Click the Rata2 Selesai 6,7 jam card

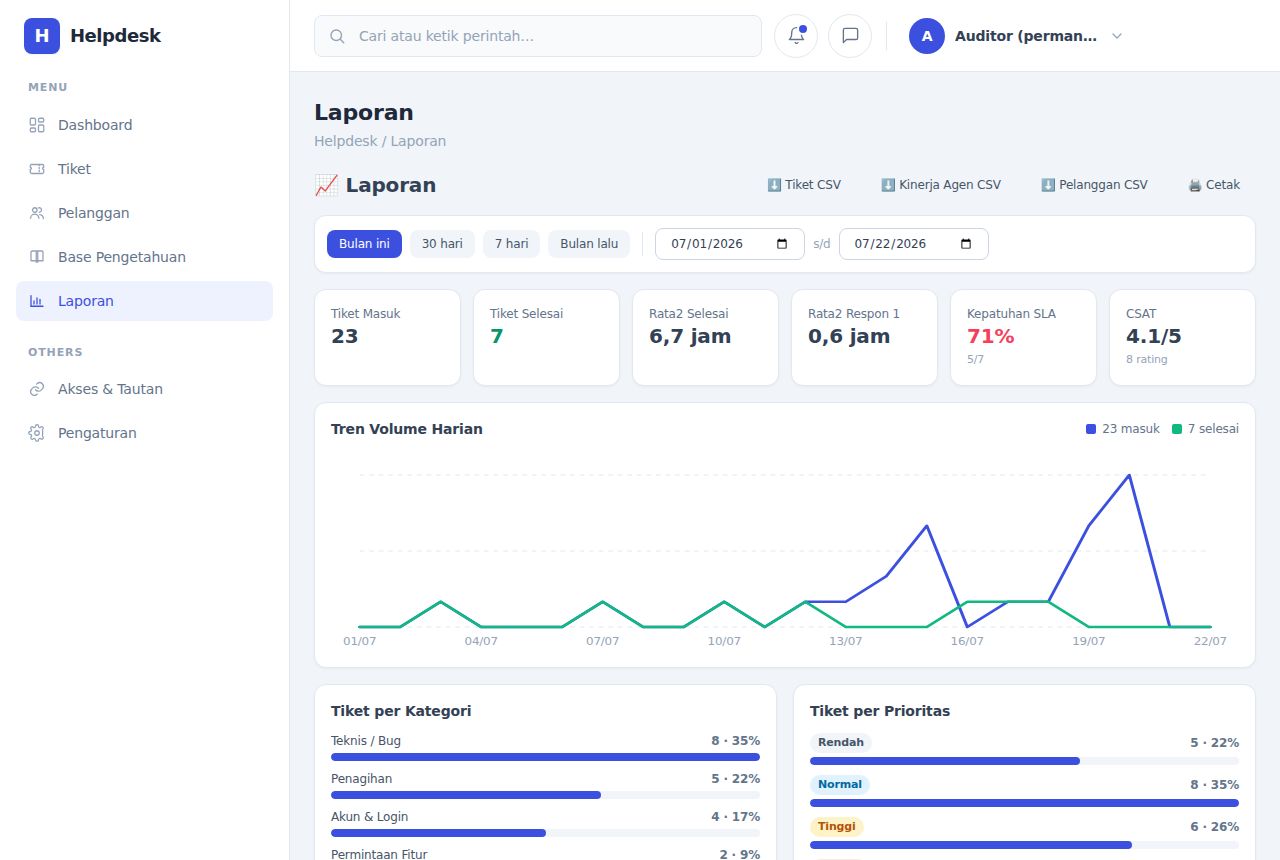[x=706, y=338]
